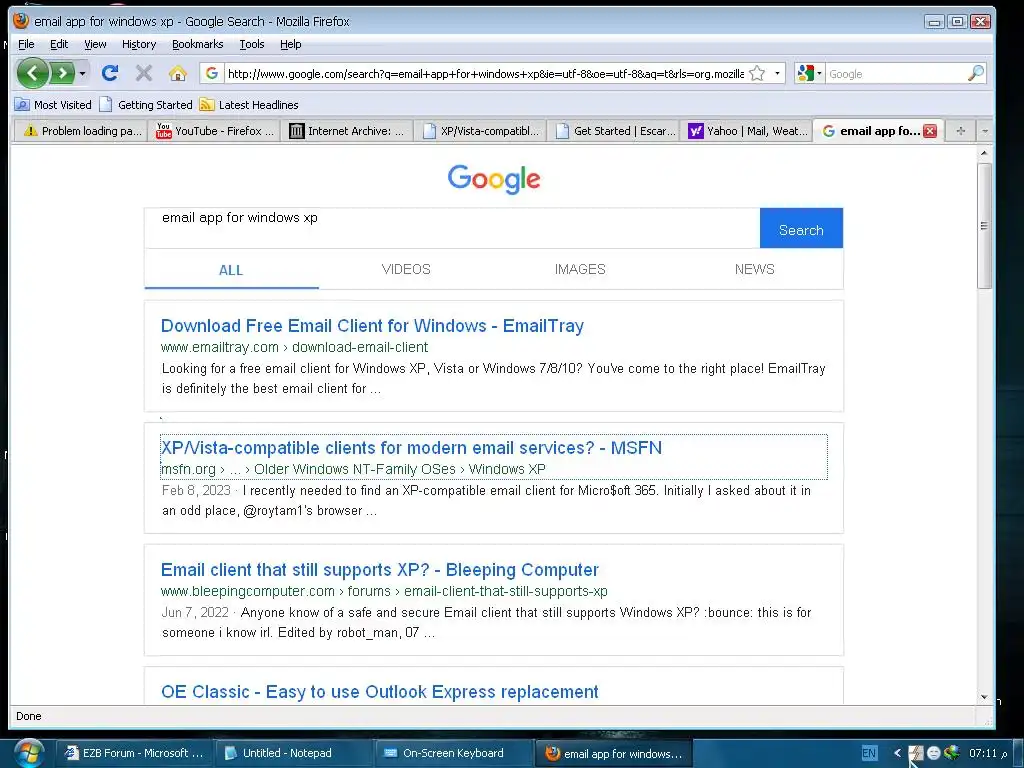
Task: Click the Firefox icon in the title bar
Action: point(21,21)
